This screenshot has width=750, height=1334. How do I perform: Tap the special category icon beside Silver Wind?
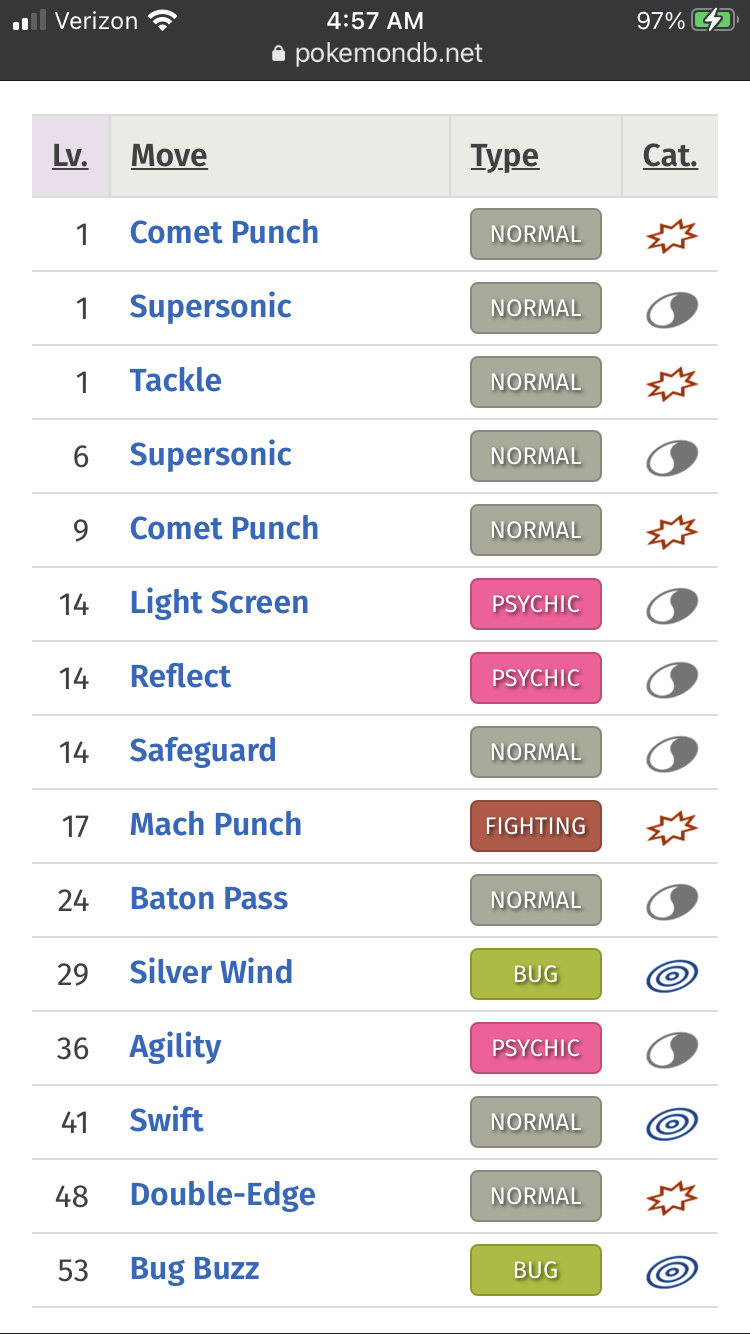click(x=671, y=974)
